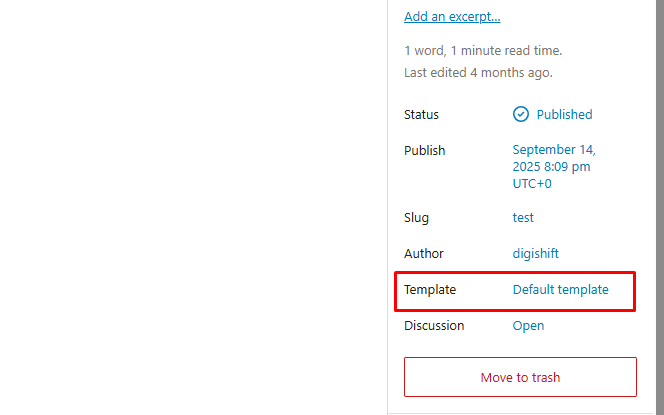
Task: Click the Last edited 4 months ago text
Action: (478, 72)
